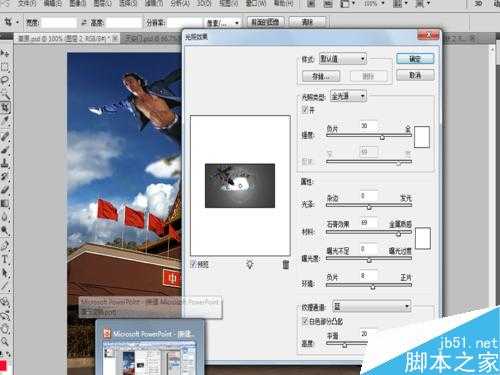The width and height of the screenshot is (500, 375).
Task: Open the 纹理通道 texture channel dropdown
Action: (372, 306)
